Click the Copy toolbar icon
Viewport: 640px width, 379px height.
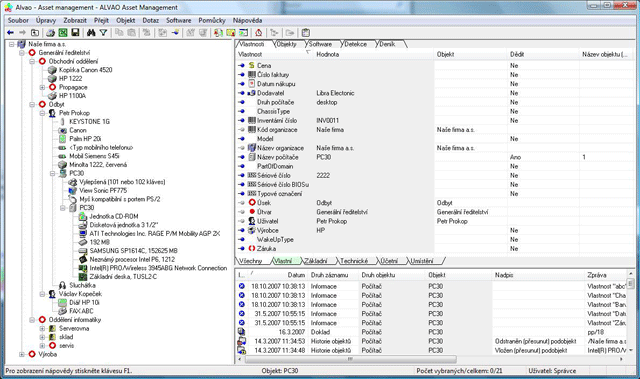[119, 33]
